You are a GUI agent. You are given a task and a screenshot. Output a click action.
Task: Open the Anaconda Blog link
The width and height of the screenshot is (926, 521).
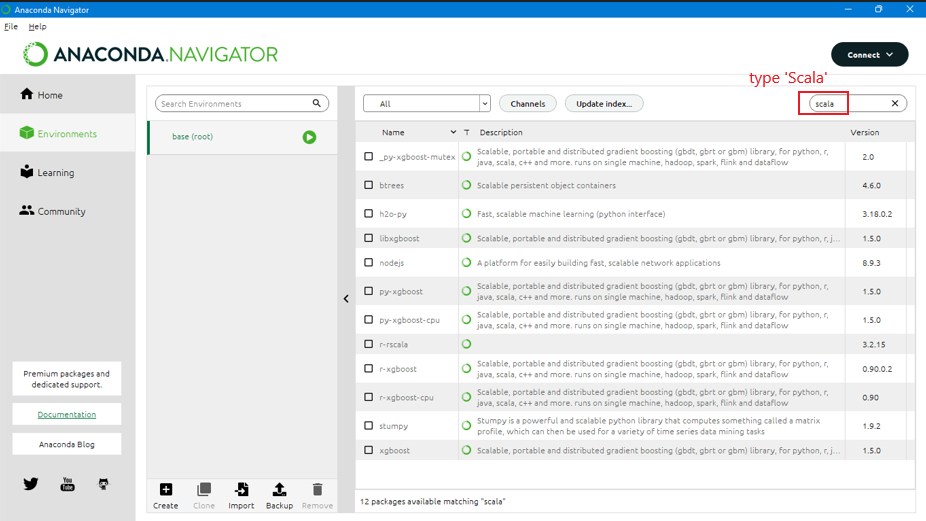[x=67, y=444]
